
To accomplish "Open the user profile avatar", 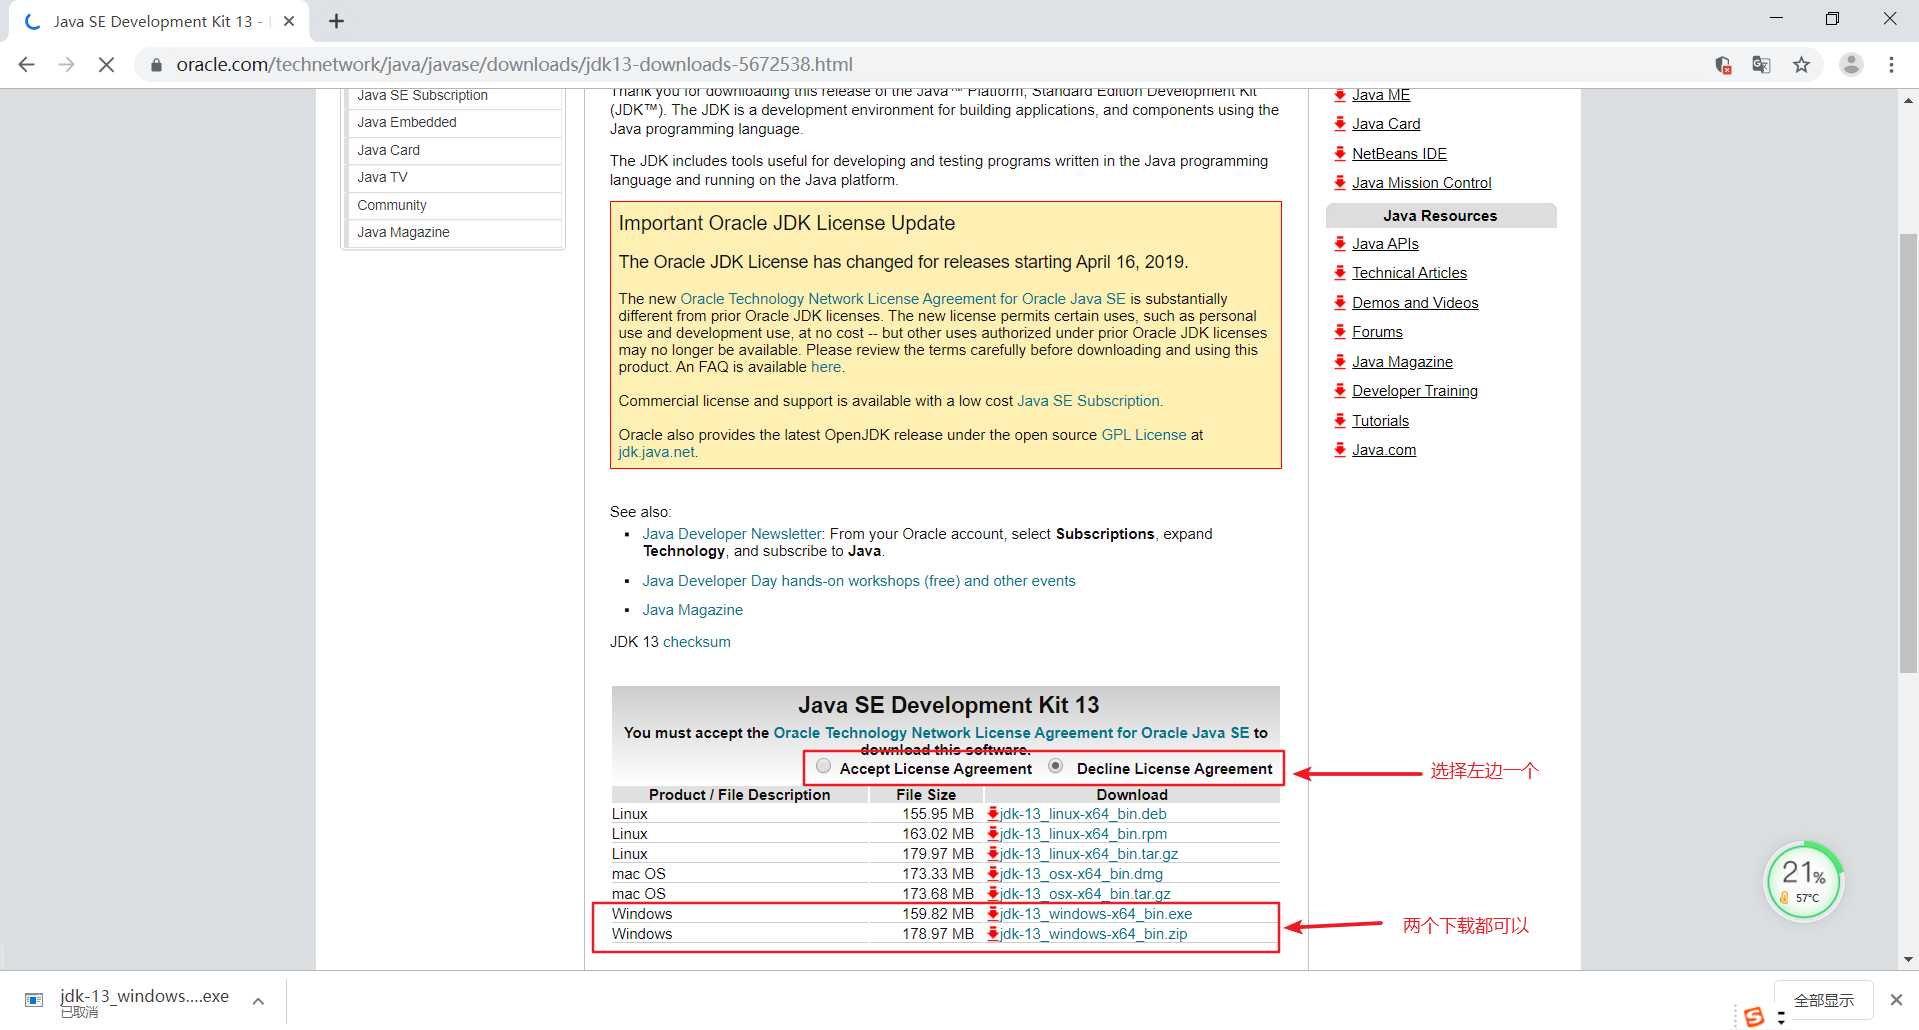I will (1851, 65).
